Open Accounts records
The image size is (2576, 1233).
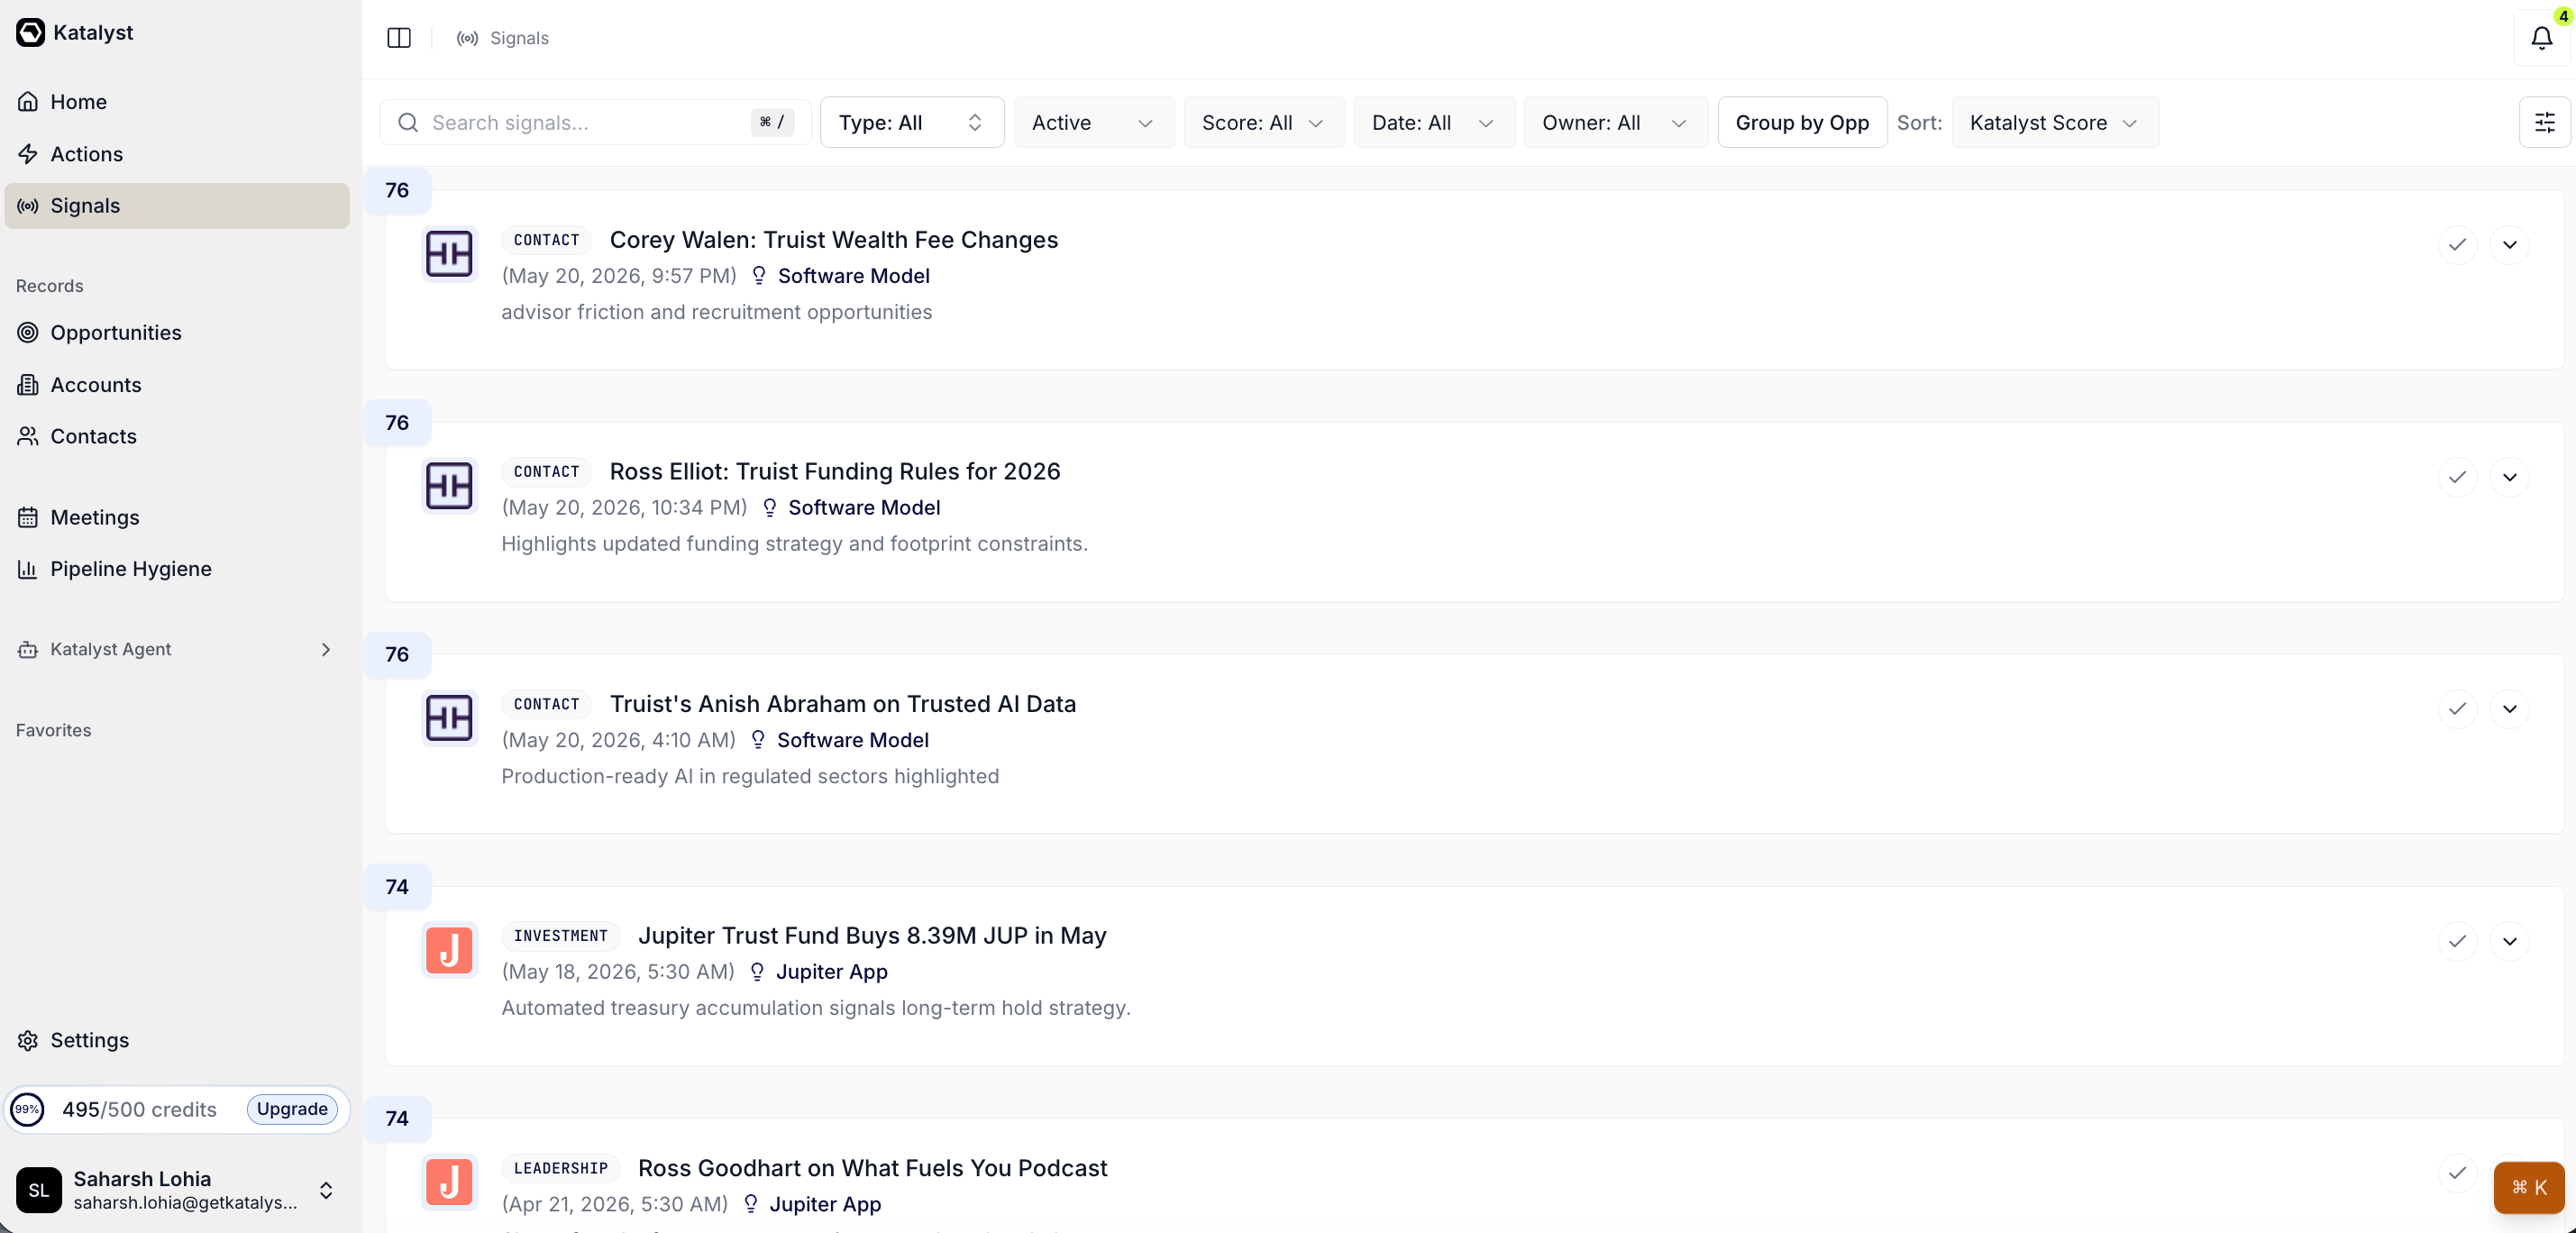(176, 384)
